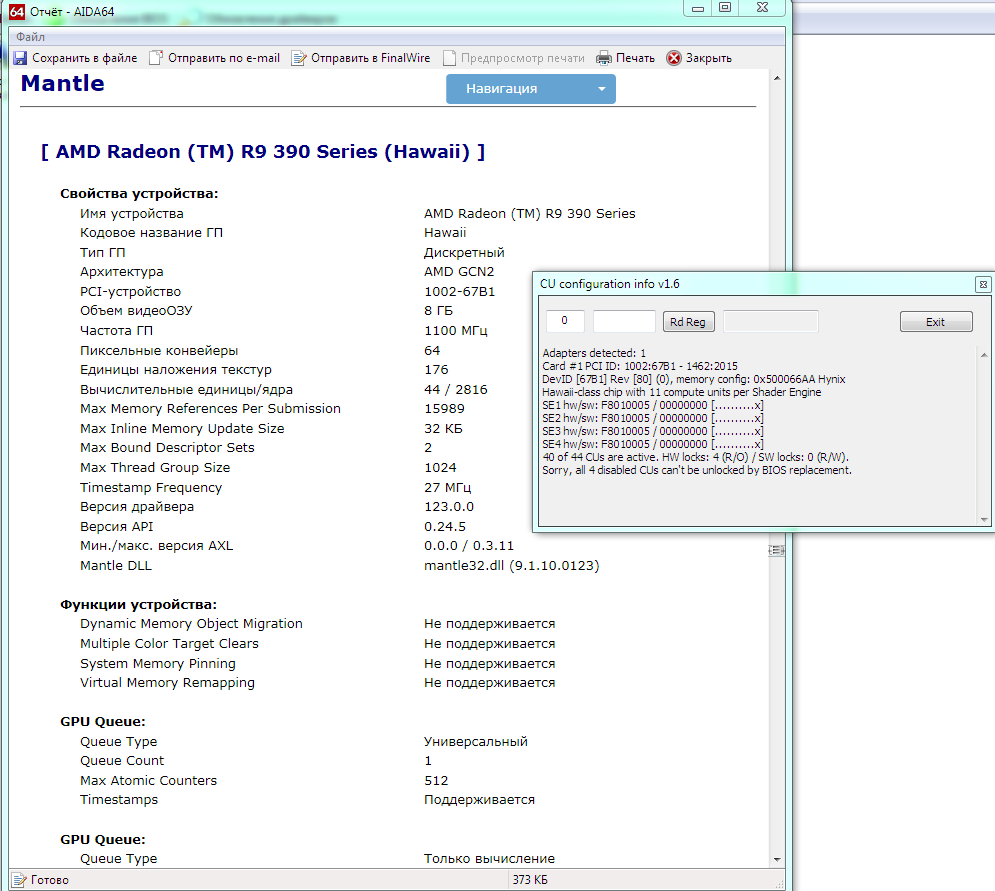Click CU info log scrollbar down arrow
Image resolution: width=995 pixels, height=891 pixels.
984,520
